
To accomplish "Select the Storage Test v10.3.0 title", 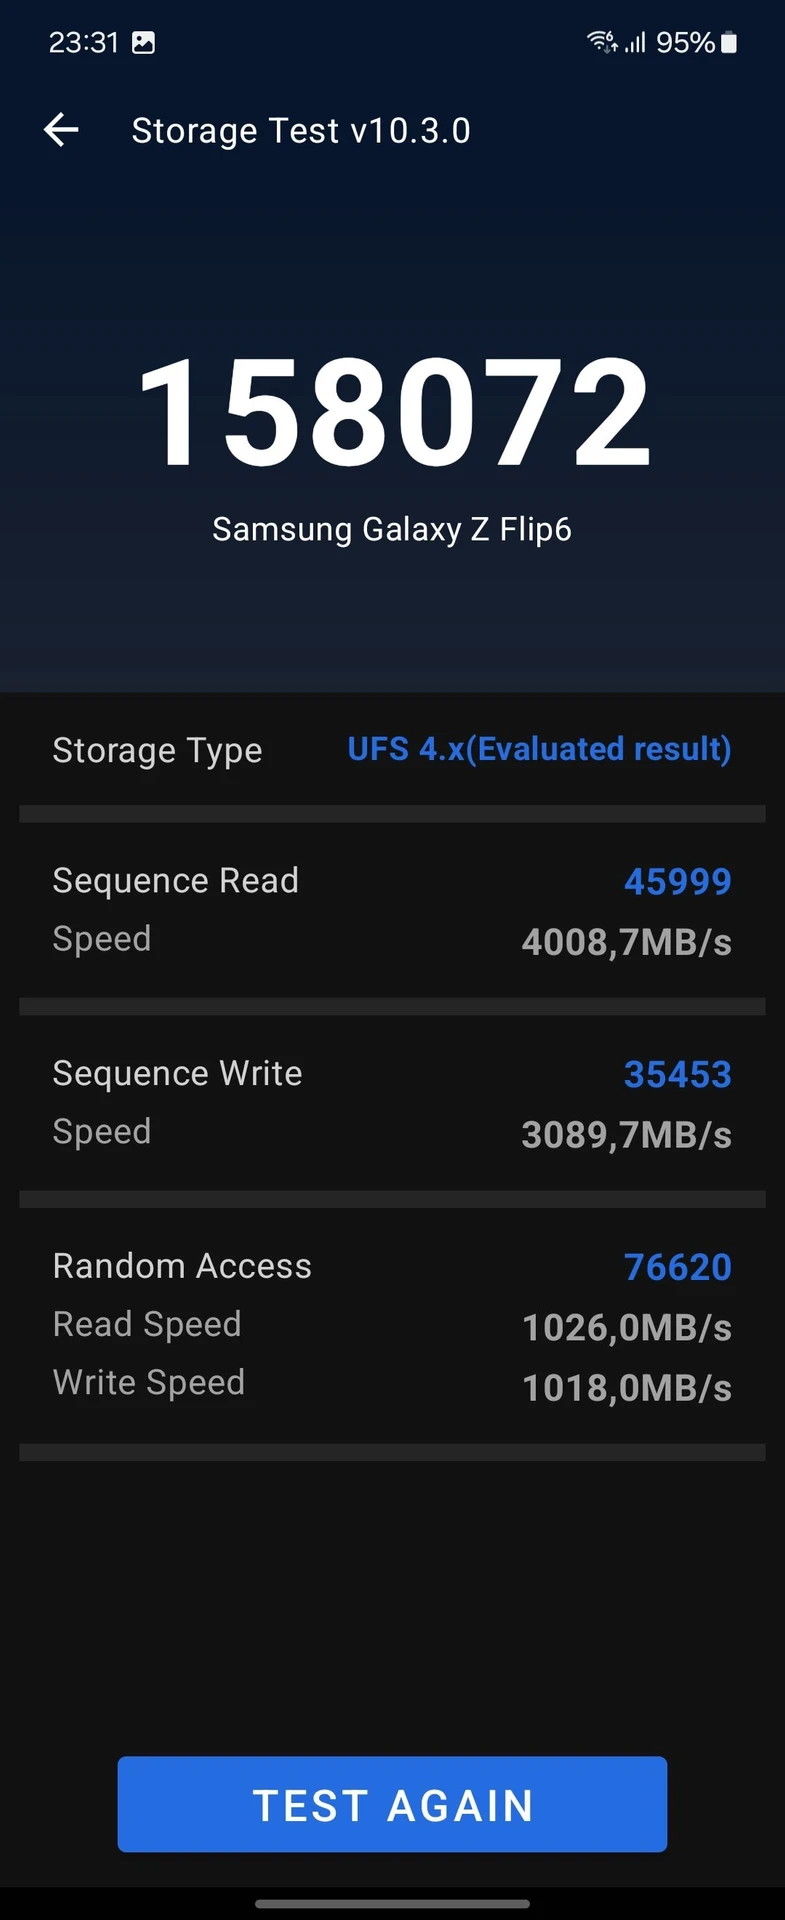I will pos(301,131).
